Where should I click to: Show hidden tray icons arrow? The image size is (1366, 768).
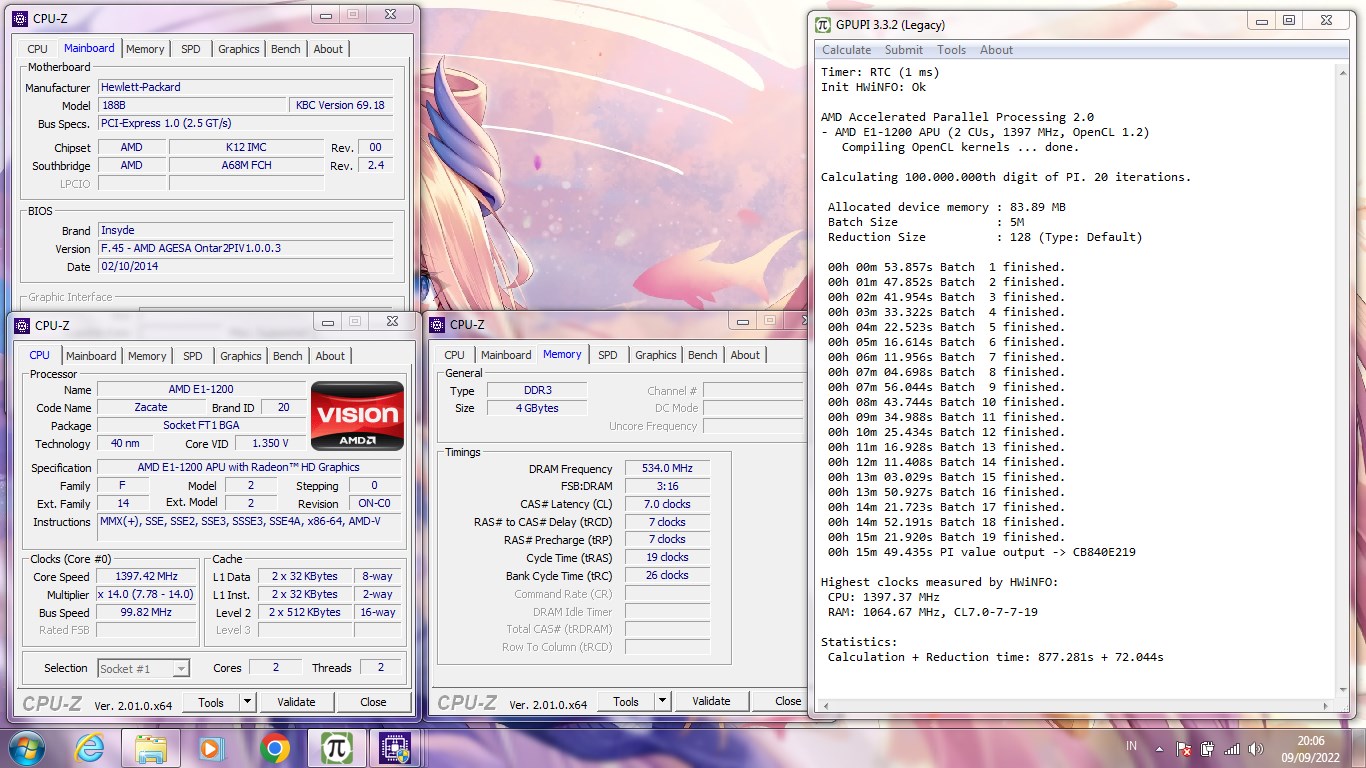pos(1160,748)
